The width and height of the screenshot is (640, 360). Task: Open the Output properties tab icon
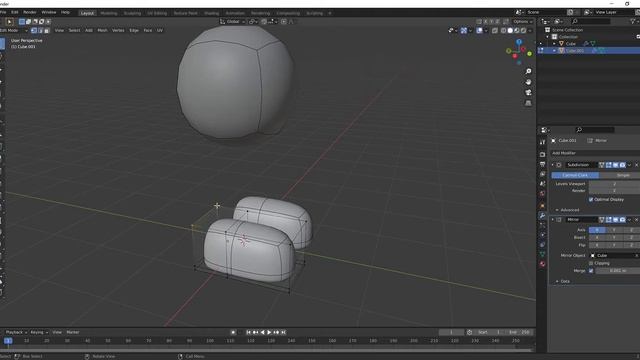click(542, 164)
